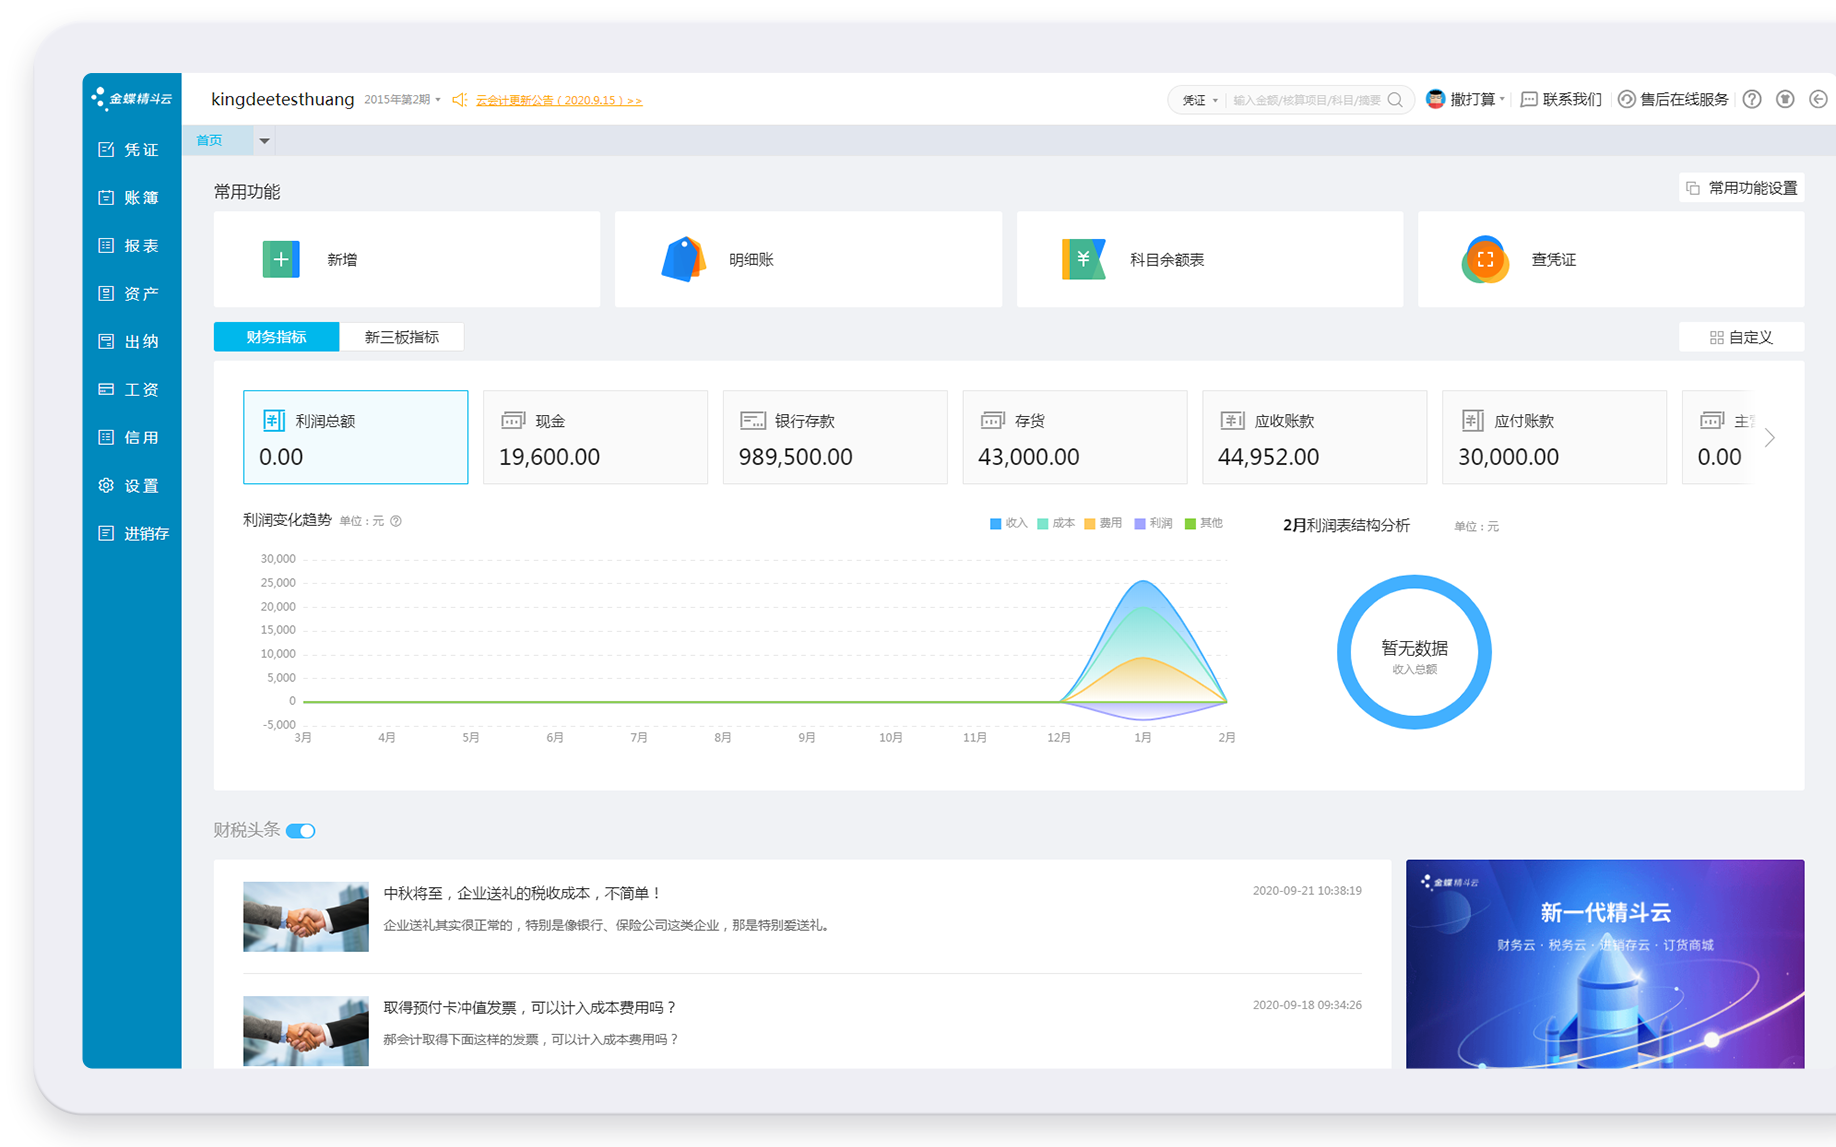The width and height of the screenshot is (1836, 1147).
Task: Open the 科目余额表 yen icon
Action: coord(1083,260)
